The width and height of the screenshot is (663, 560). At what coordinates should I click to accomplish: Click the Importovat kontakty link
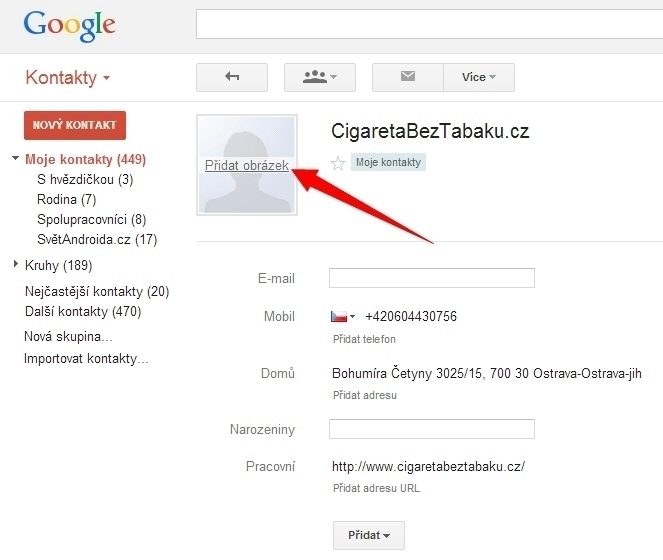point(86,358)
